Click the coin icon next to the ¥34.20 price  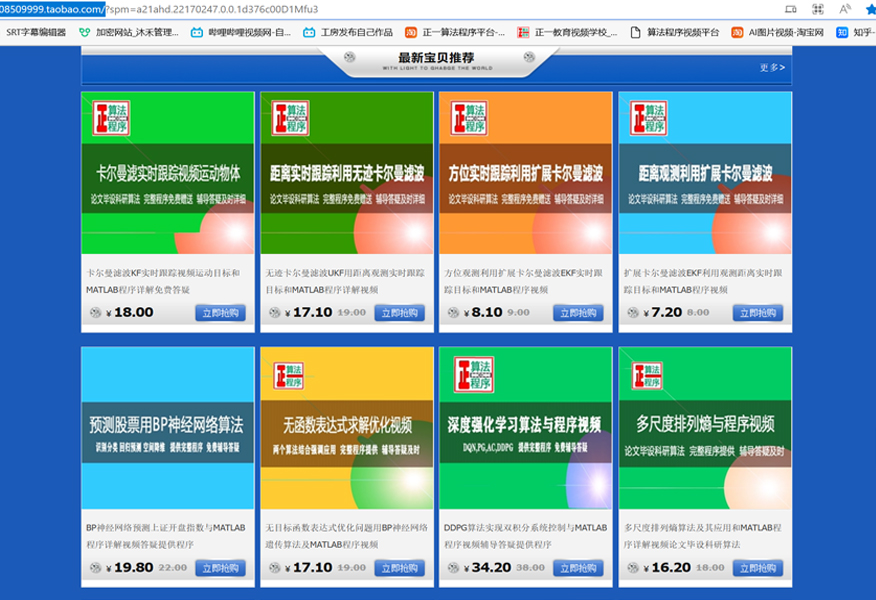tap(453, 568)
